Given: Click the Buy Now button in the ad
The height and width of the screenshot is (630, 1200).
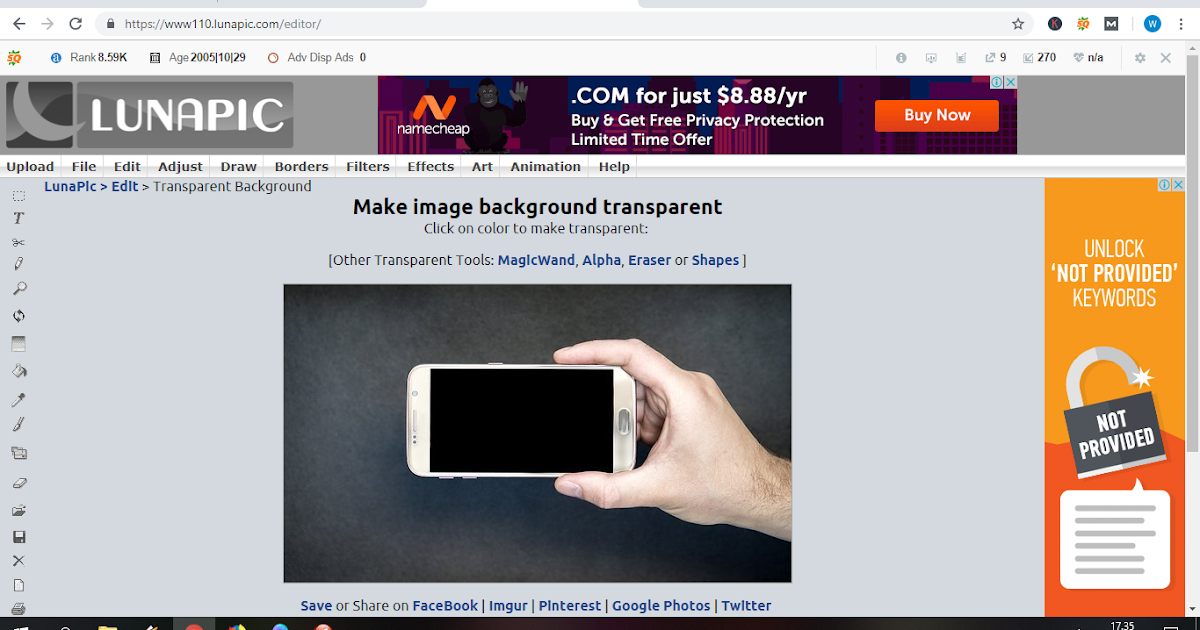Looking at the screenshot, I should point(936,115).
